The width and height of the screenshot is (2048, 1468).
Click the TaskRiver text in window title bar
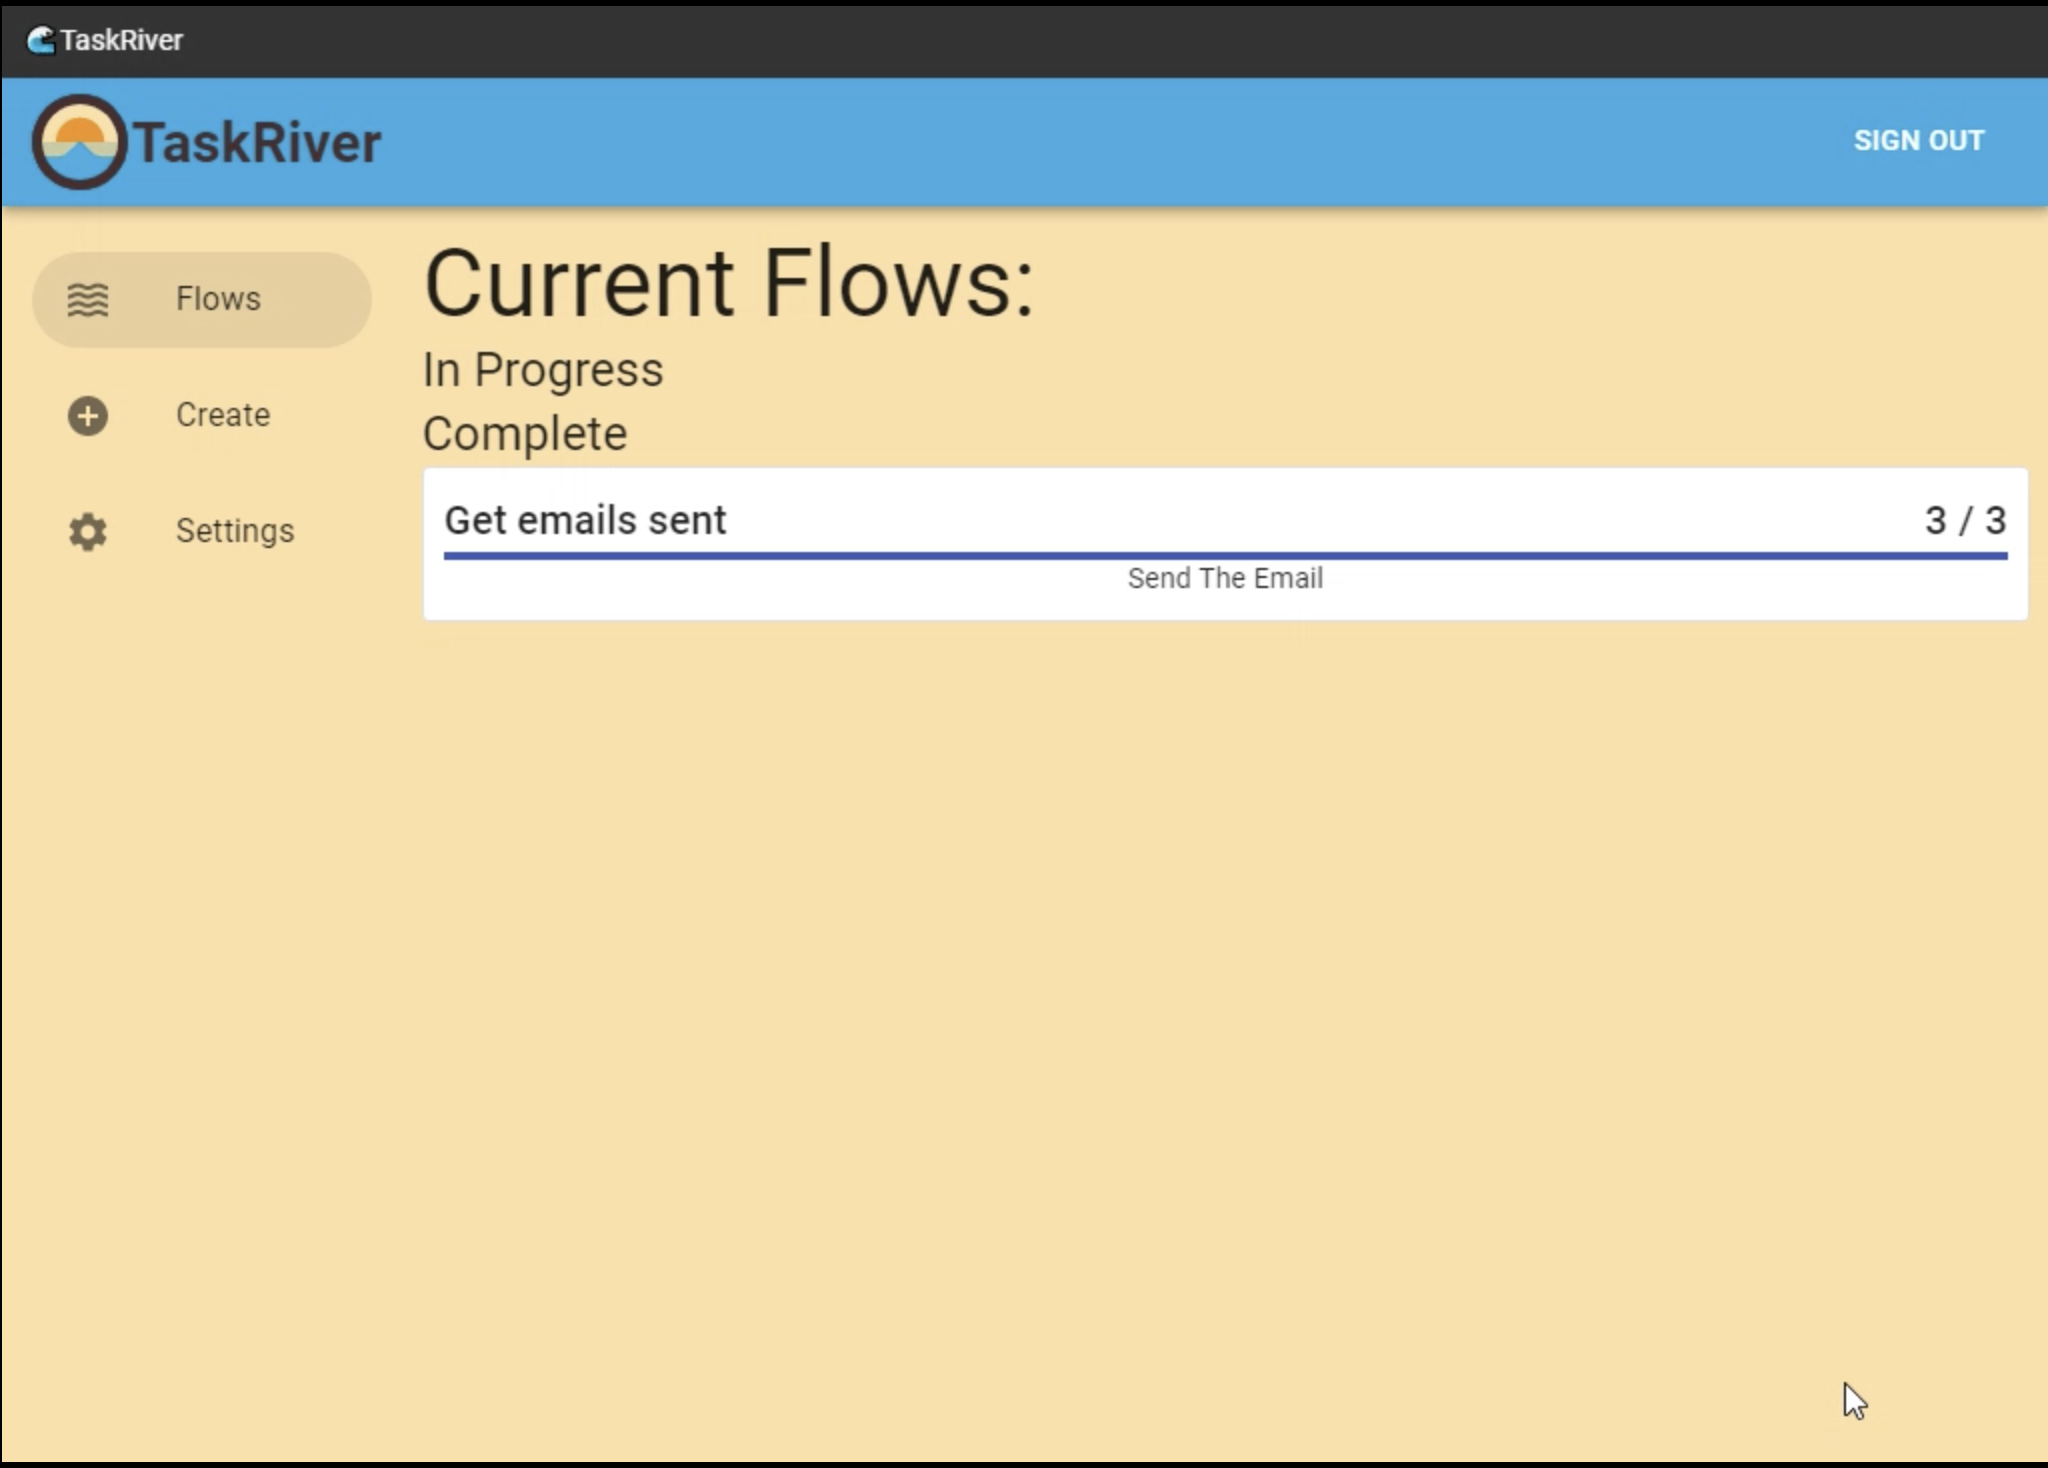(121, 40)
